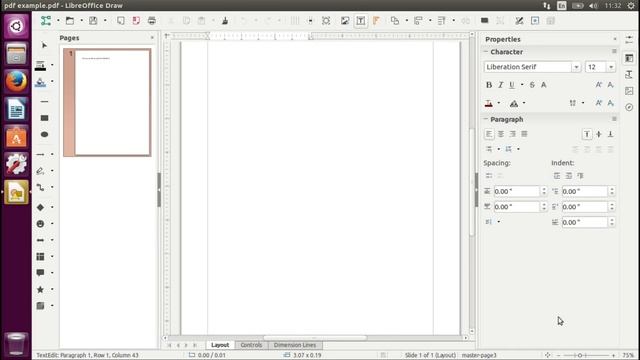
Task: Select the diamond Basic Shapes tool
Action: [x=40, y=207]
